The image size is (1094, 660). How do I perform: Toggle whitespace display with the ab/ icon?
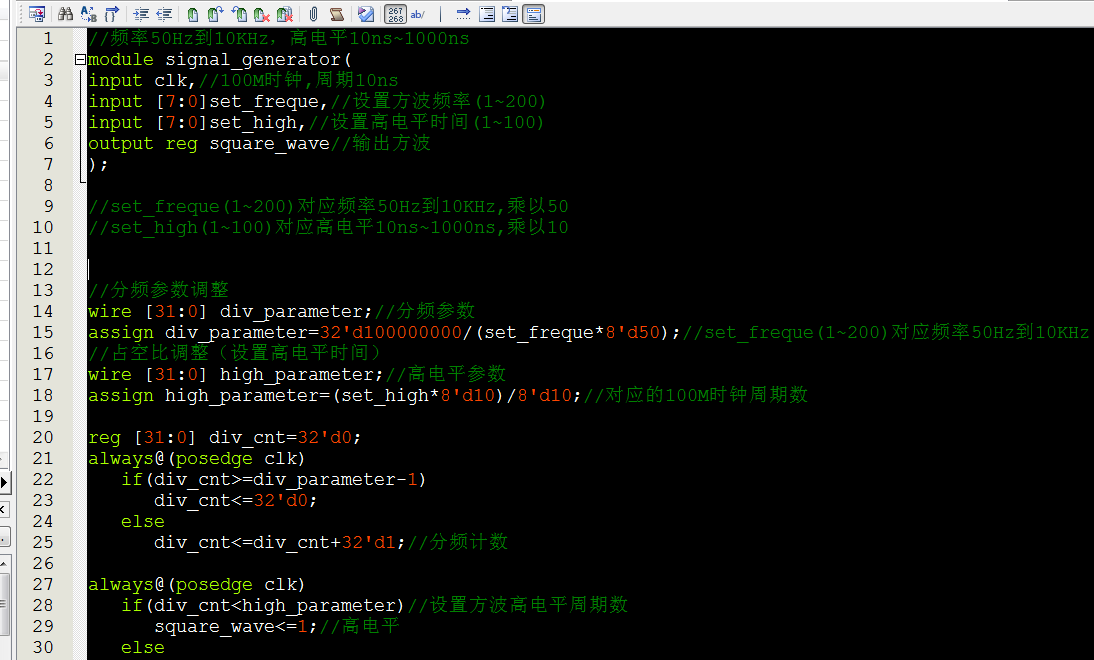(418, 13)
